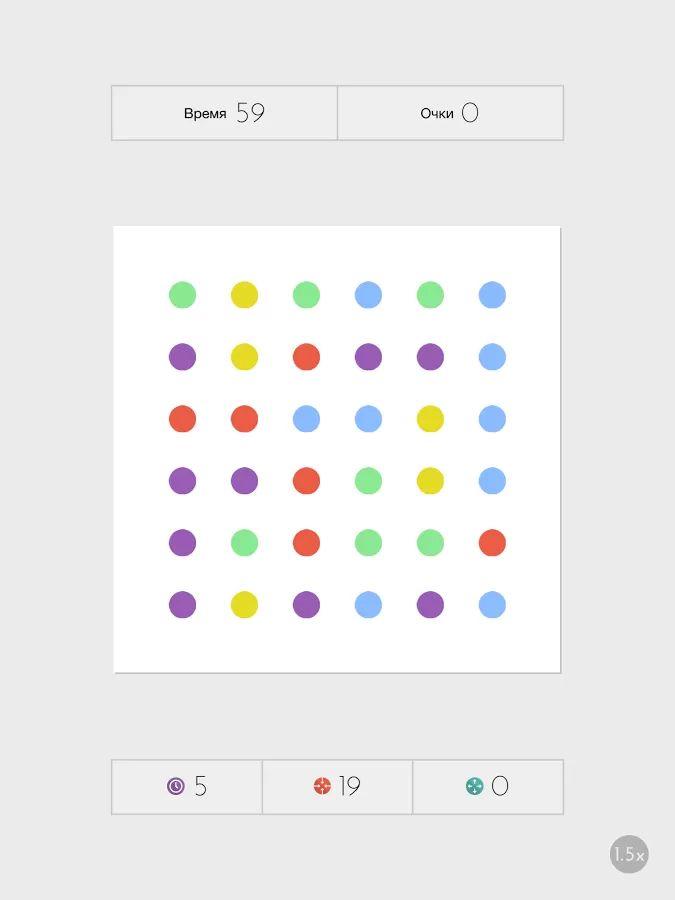Tap the yellow dot in the third row

point(430,419)
